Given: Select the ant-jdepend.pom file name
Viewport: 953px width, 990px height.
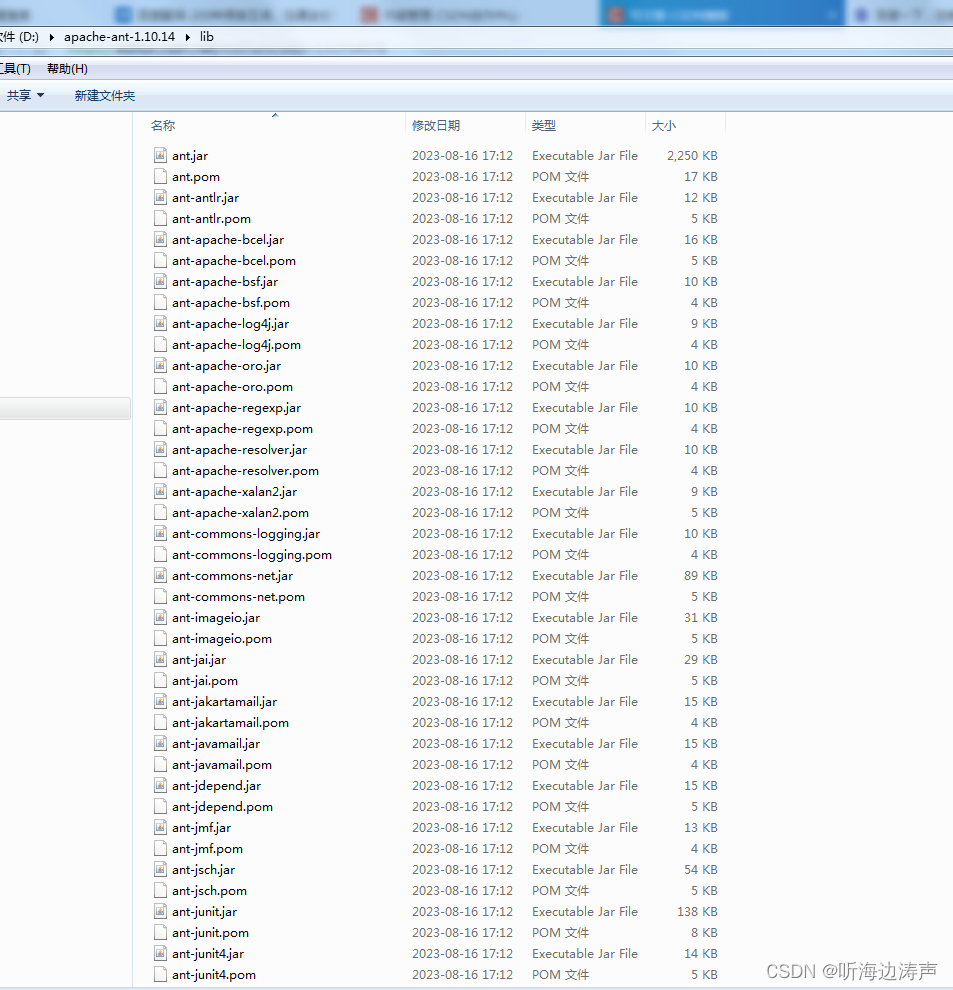Looking at the screenshot, I should point(222,806).
